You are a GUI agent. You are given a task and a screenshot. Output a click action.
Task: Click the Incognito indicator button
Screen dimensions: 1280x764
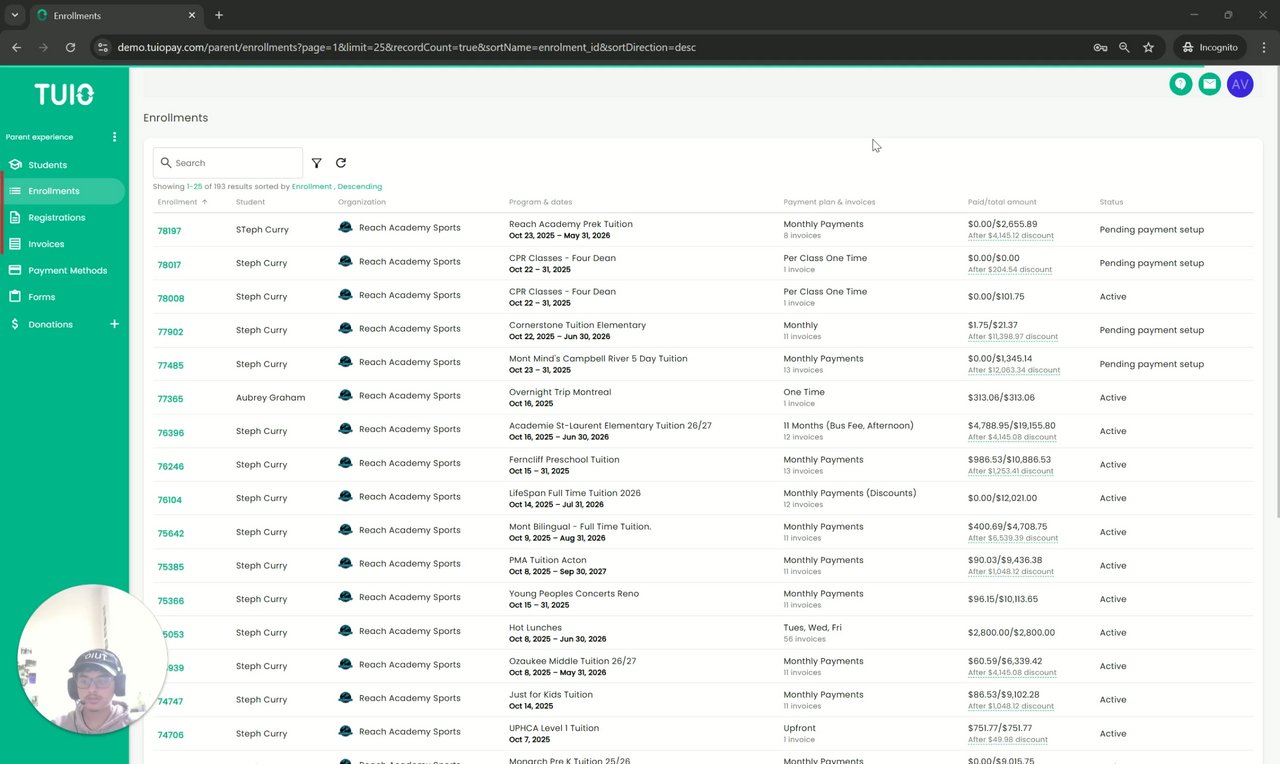[1211, 47]
